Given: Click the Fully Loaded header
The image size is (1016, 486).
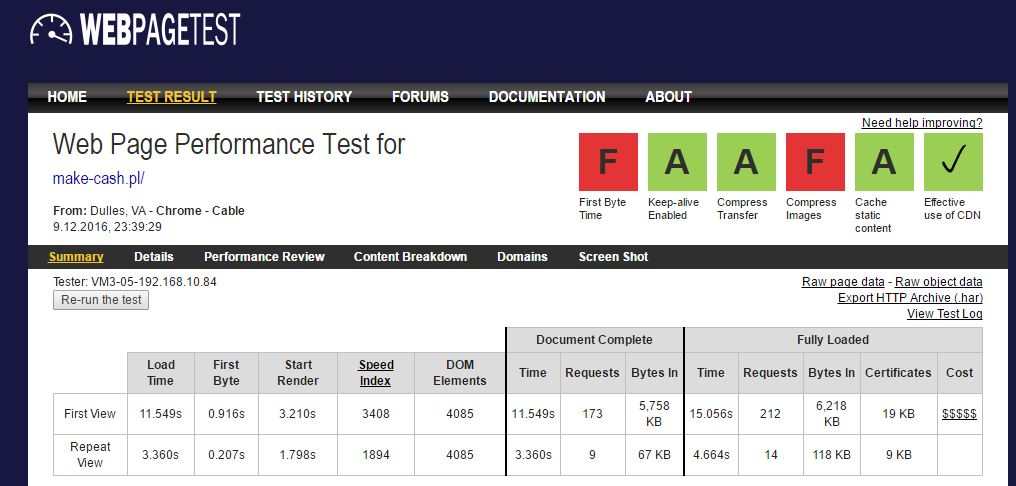Looking at the screenshot, I should point(833,340).
